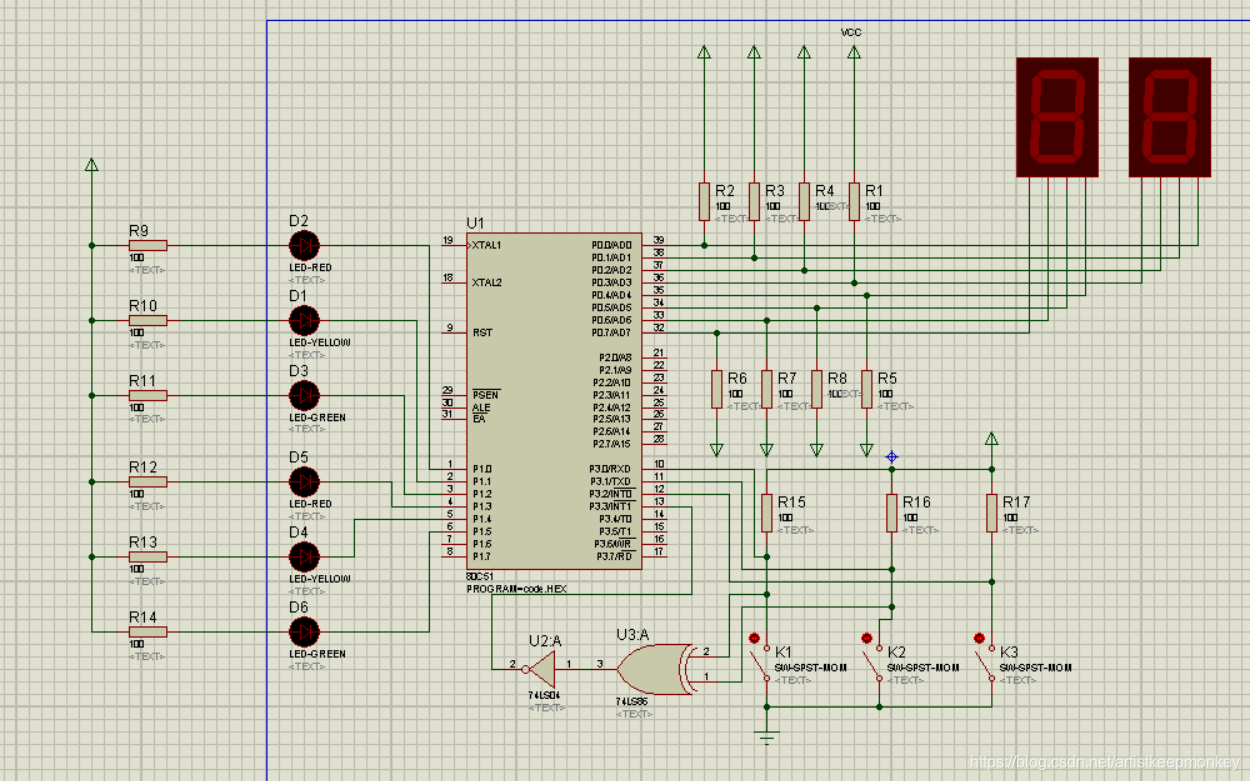Select resistor R17 body
Image resolution: width=1250 pixels, height=781 pixels.
pos(992,513)
